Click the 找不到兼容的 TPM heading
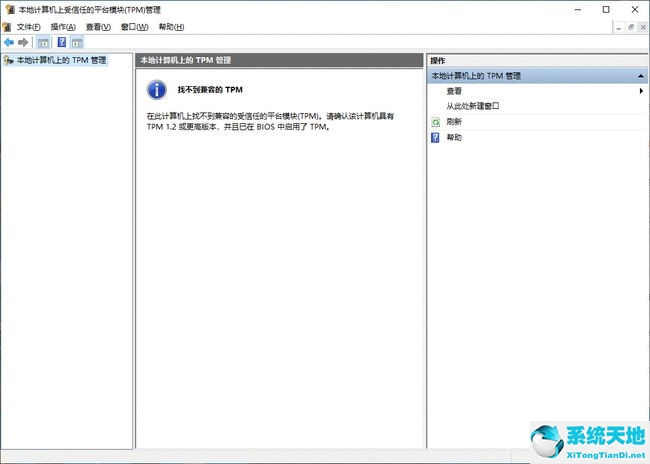 pos(210,90)
